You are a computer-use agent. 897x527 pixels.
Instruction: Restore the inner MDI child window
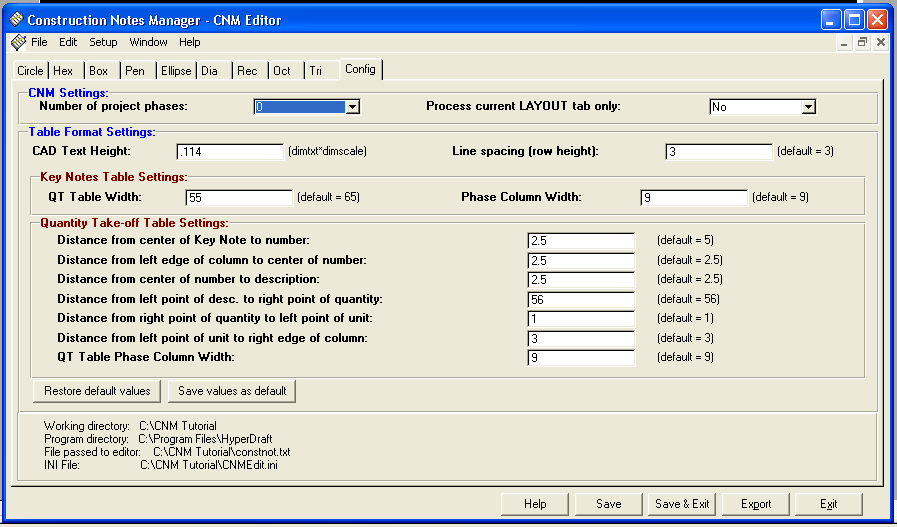pyautogui.click(x=862, y=43)
